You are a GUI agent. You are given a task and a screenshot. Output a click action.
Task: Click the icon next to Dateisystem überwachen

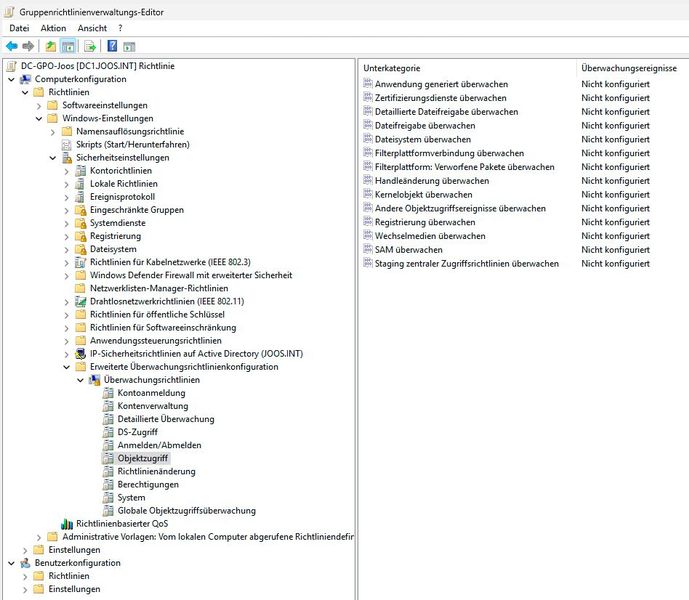tap(368, 139)
